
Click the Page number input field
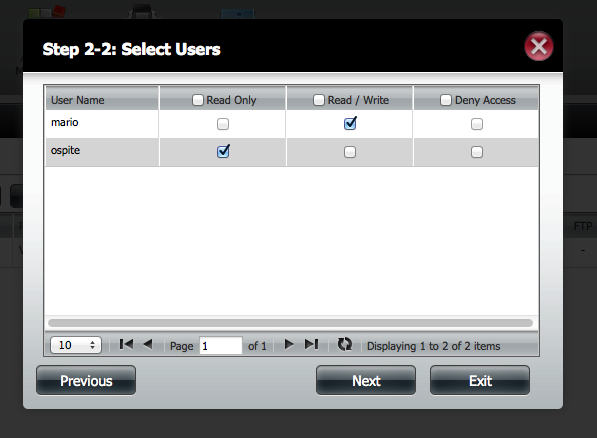pyautogui.click(x=220, y=345)
